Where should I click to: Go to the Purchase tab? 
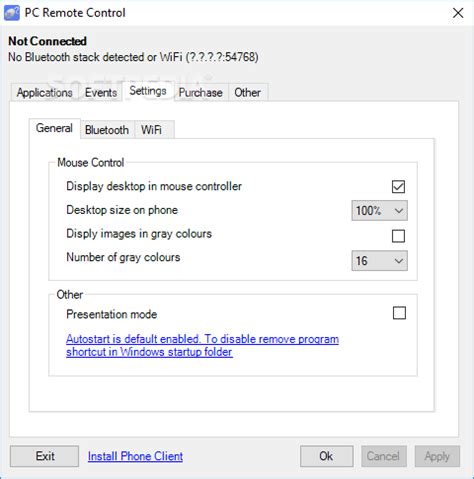coord(200,92)
